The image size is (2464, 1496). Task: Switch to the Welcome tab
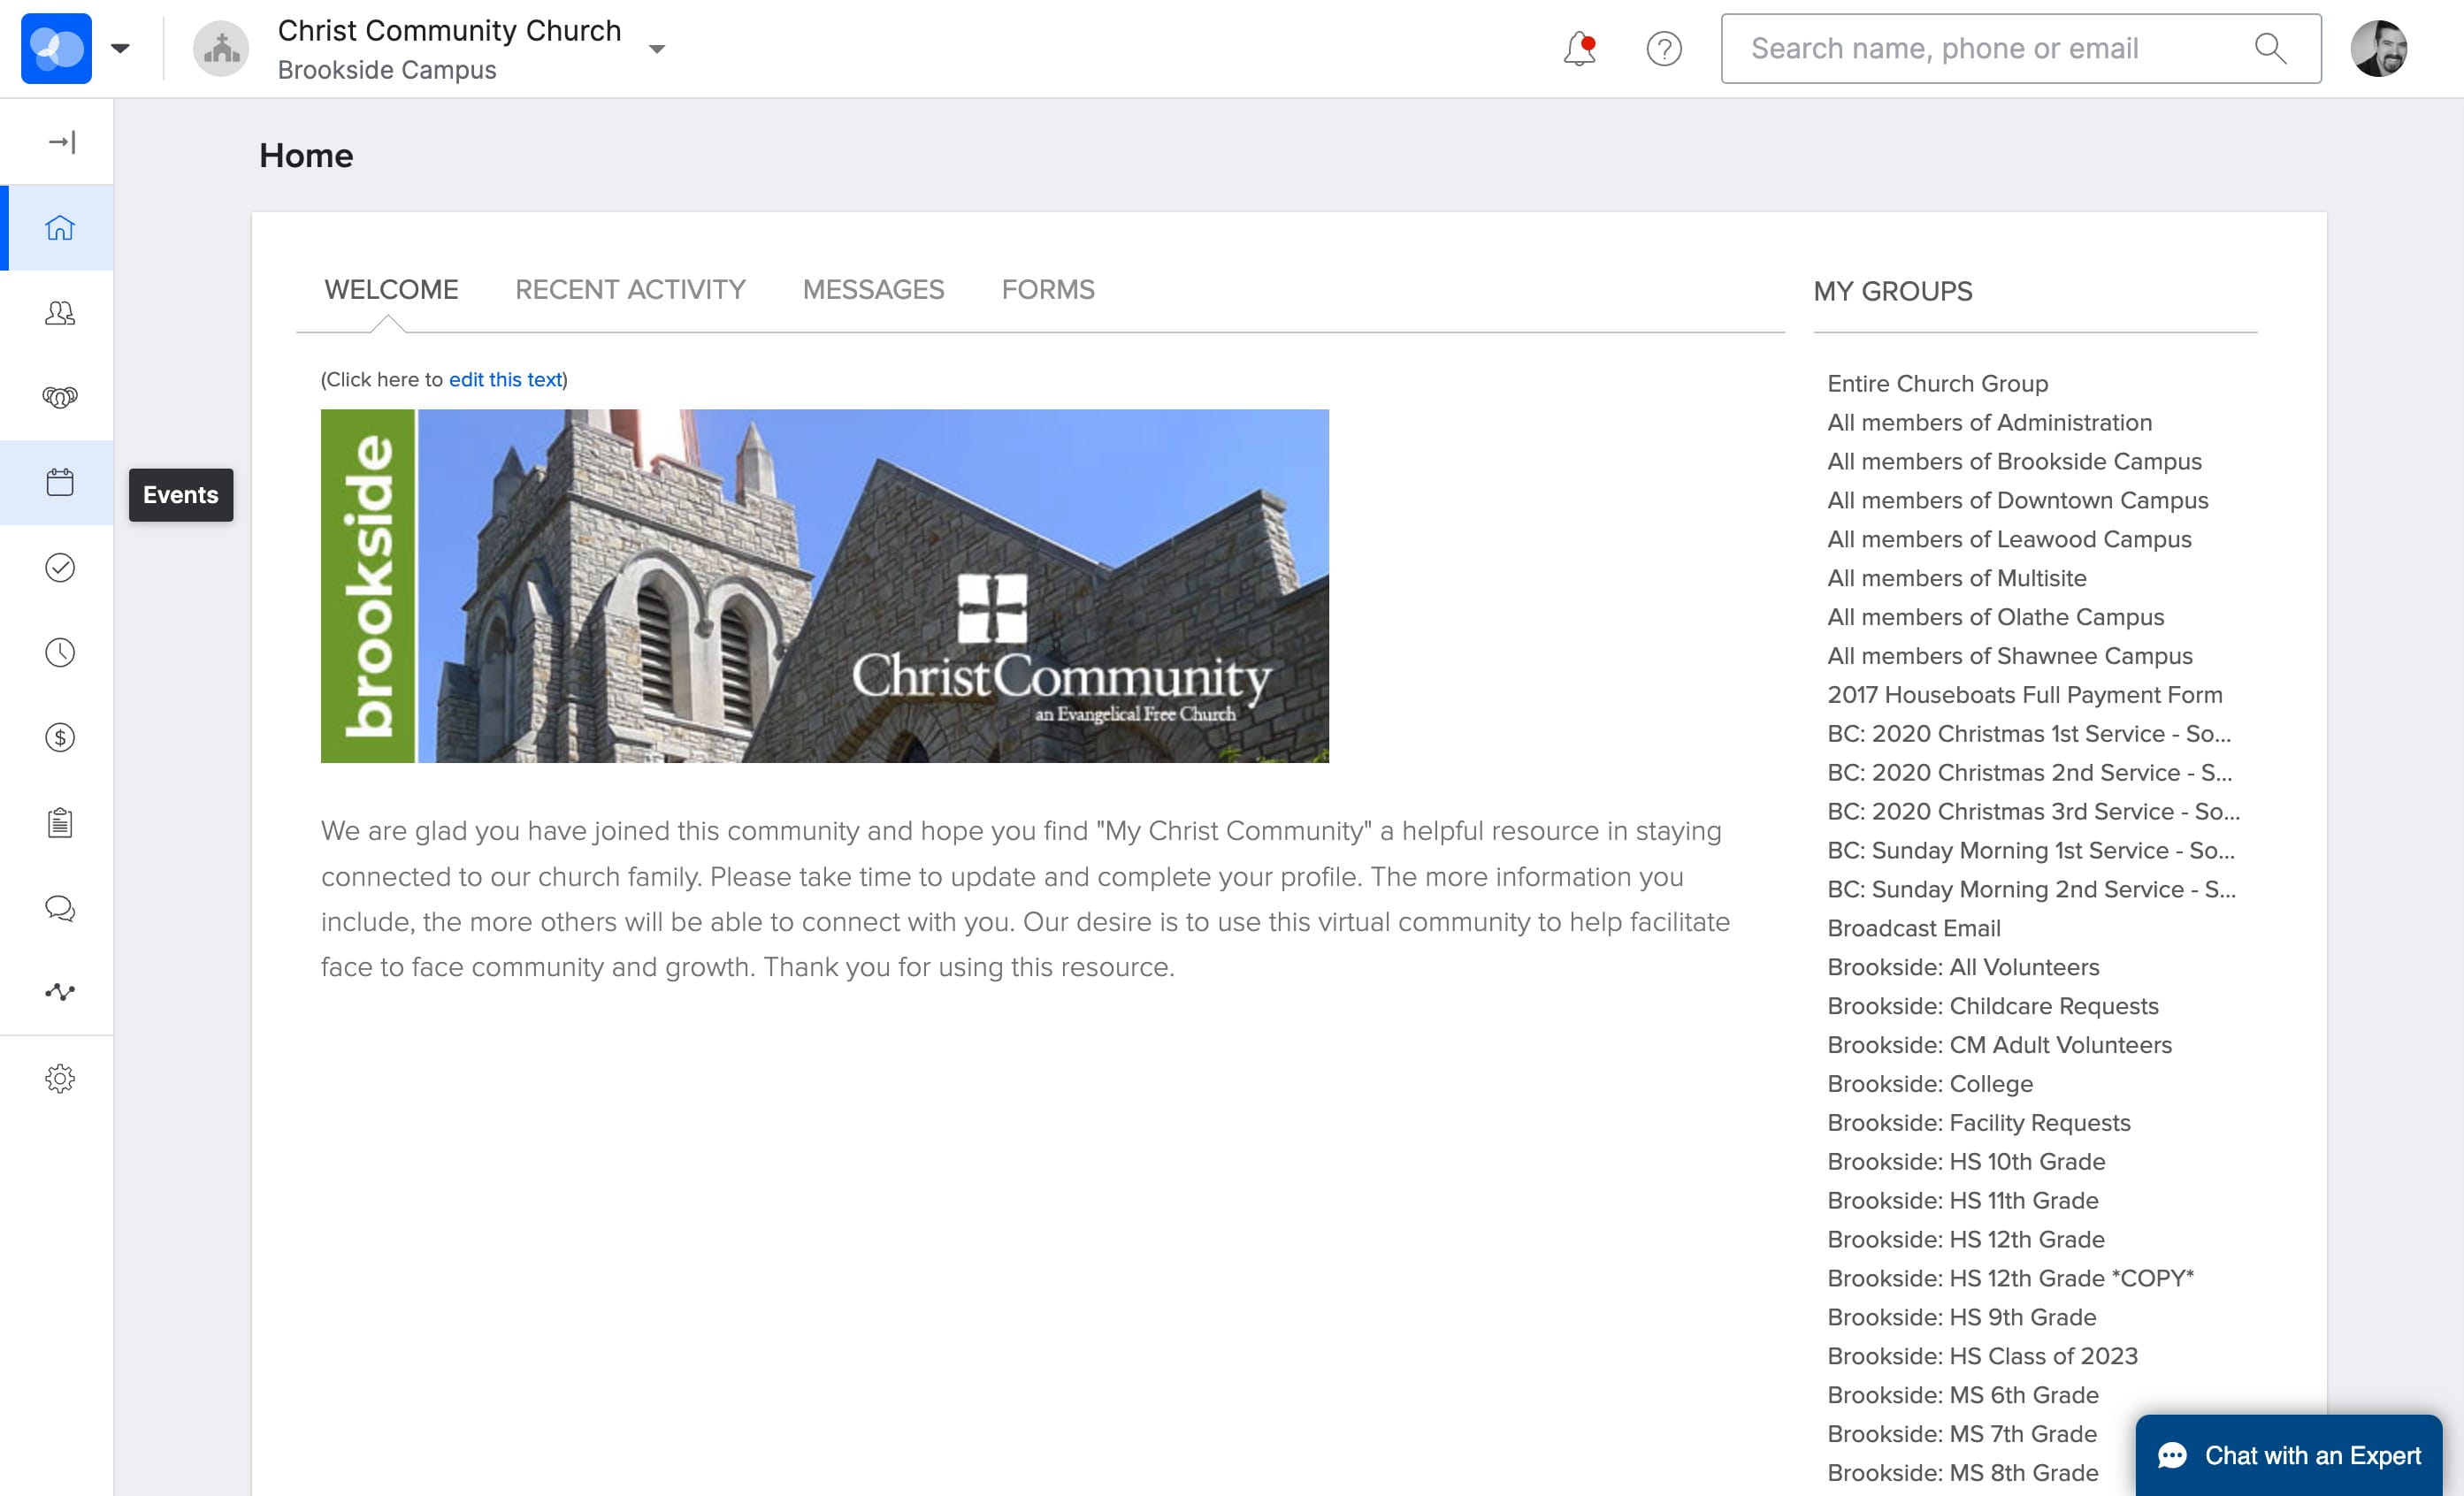[391, 290]
